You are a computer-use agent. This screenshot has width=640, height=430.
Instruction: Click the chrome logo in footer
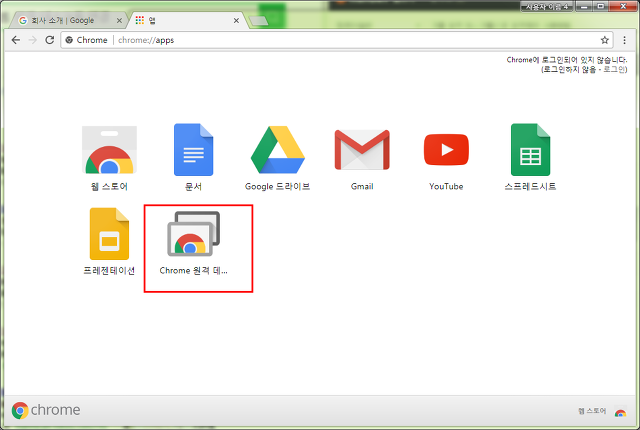[46, 410]
